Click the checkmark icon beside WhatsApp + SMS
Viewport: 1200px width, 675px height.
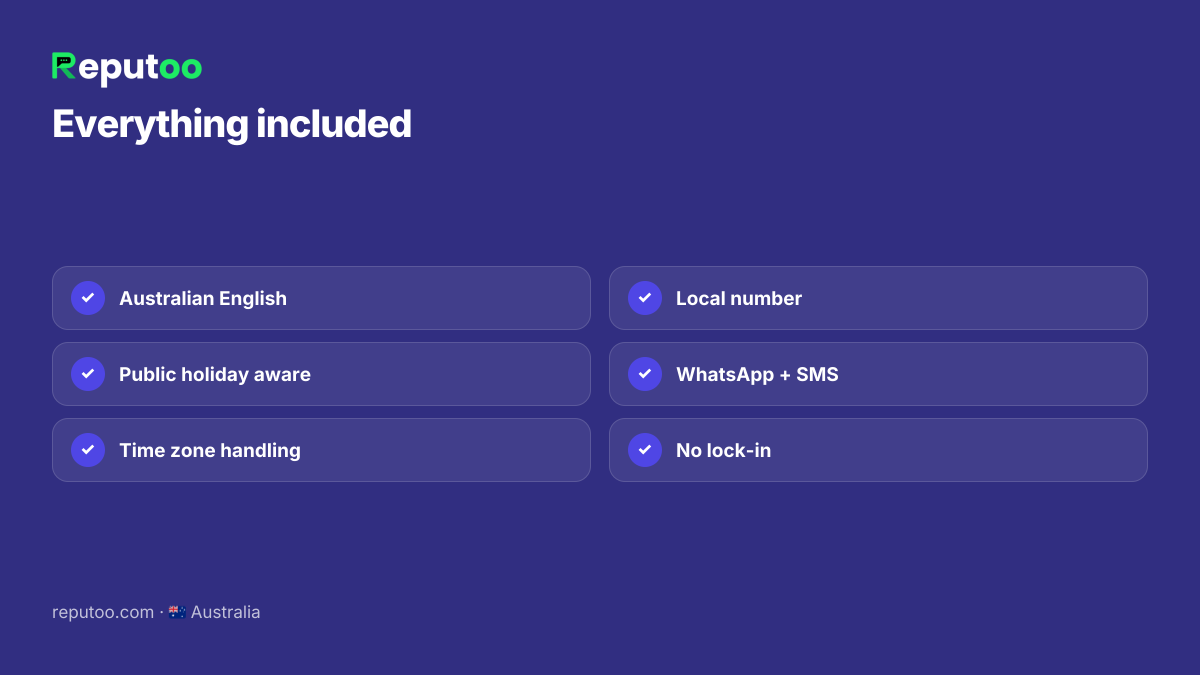coord(645,374)
